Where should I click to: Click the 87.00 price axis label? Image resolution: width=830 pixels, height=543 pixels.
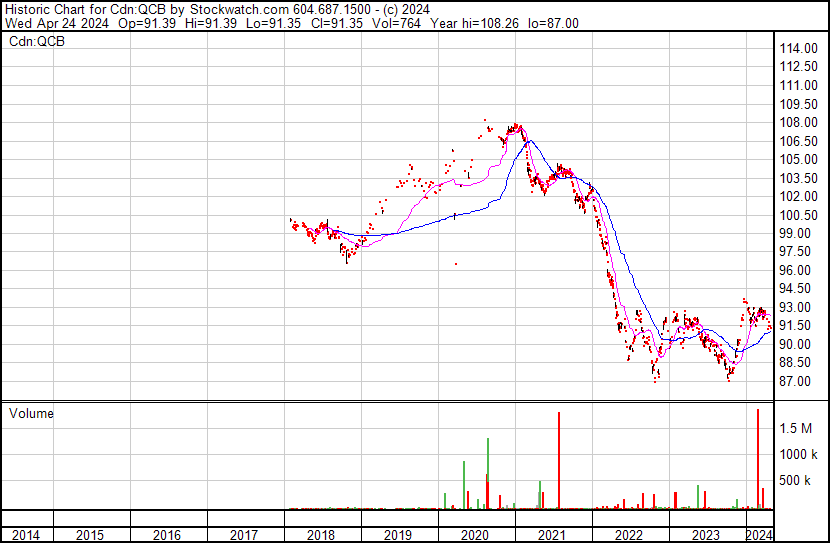point(795,381)
